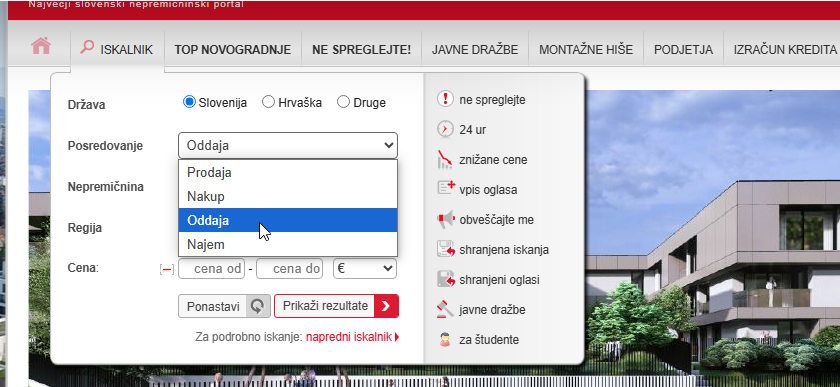Image resolution: width=840 pixels, height=387 pixels.
Task: Click the clock icon for 24 ur
Action: coord(445,129)
